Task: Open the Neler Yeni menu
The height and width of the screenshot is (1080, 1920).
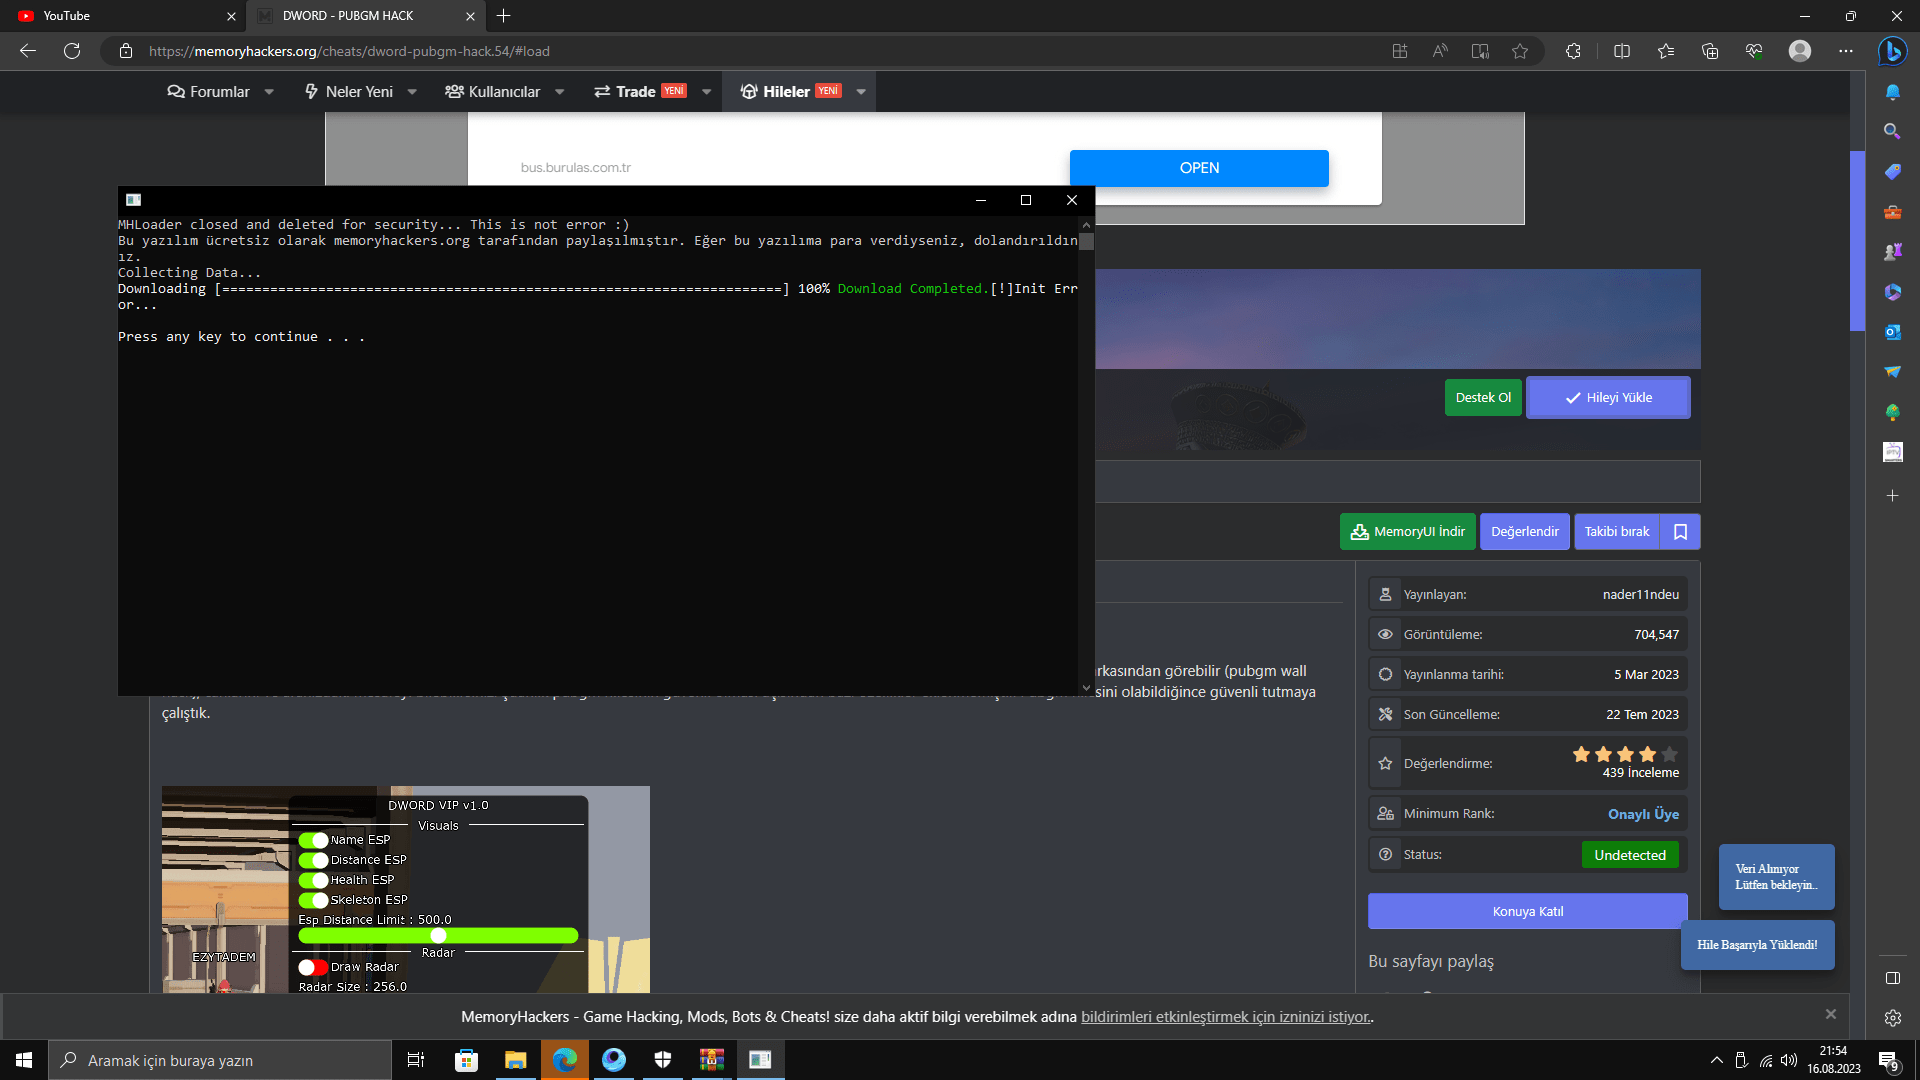Action: pos(348,92)
